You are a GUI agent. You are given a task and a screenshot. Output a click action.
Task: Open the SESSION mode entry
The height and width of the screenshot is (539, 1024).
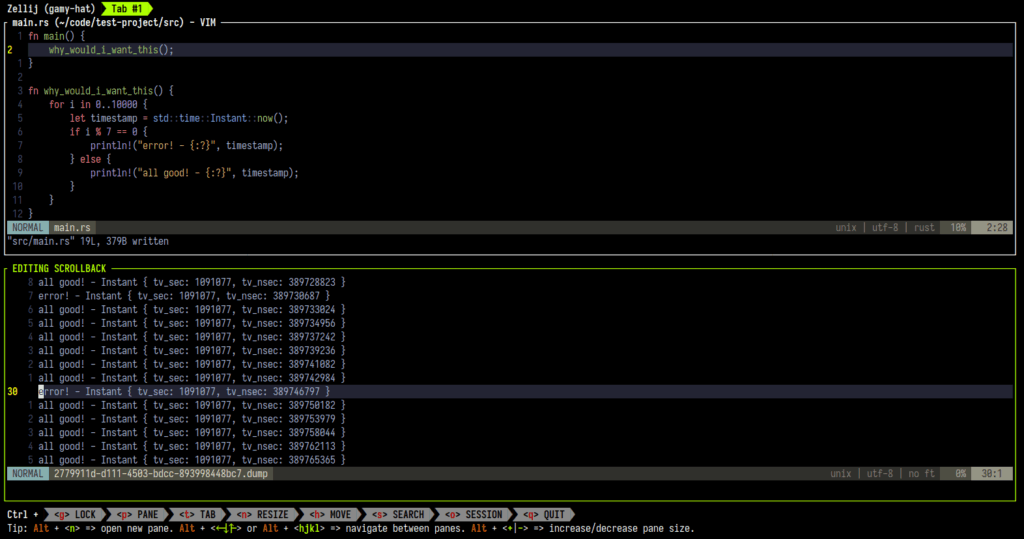click(x=472, y=514)
